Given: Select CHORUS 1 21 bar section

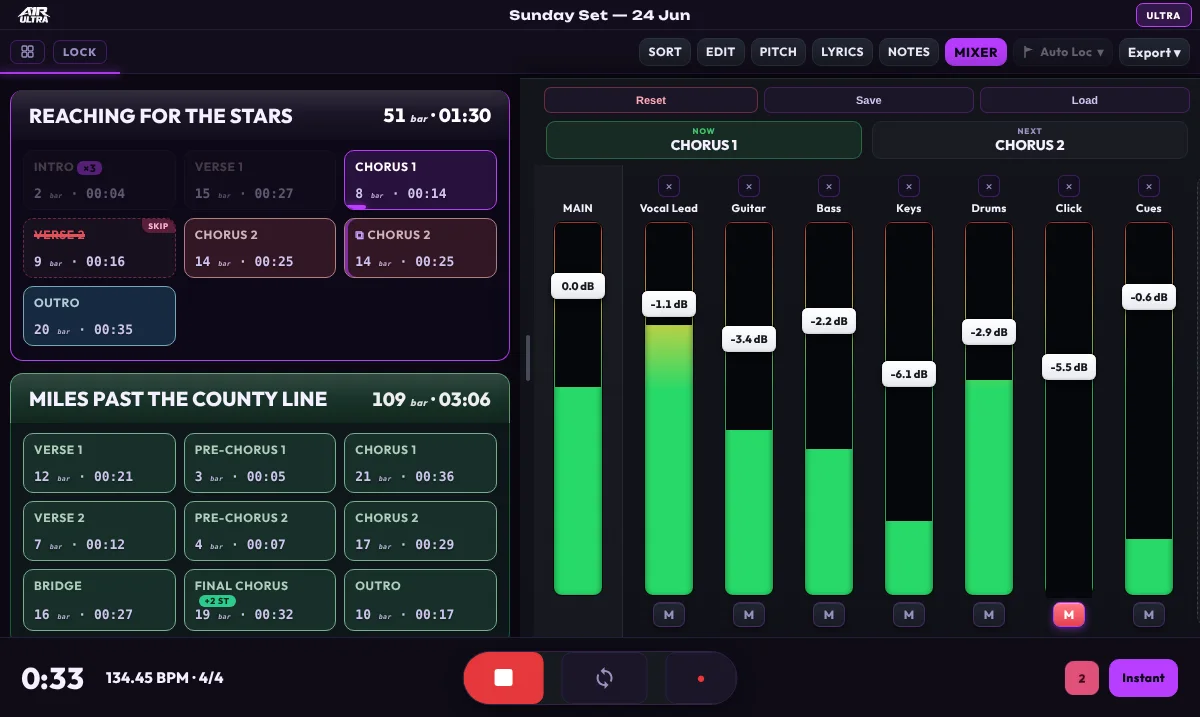Looking at the screenshot, I should coord(420,463).
